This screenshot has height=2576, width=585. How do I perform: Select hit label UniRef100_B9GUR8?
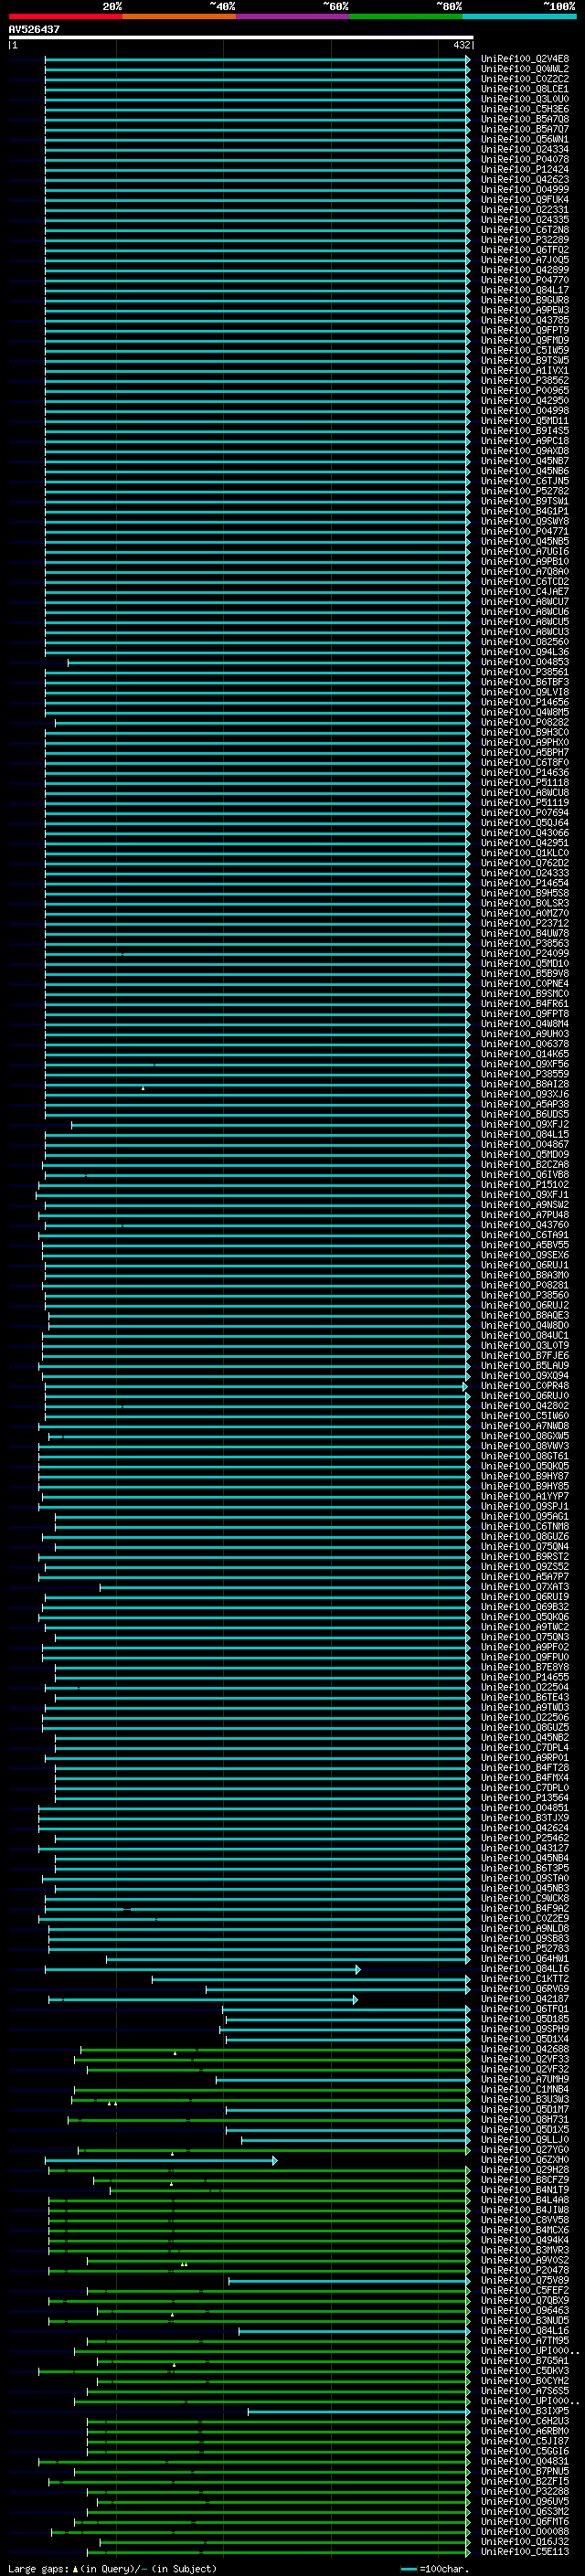click(525, 300)
